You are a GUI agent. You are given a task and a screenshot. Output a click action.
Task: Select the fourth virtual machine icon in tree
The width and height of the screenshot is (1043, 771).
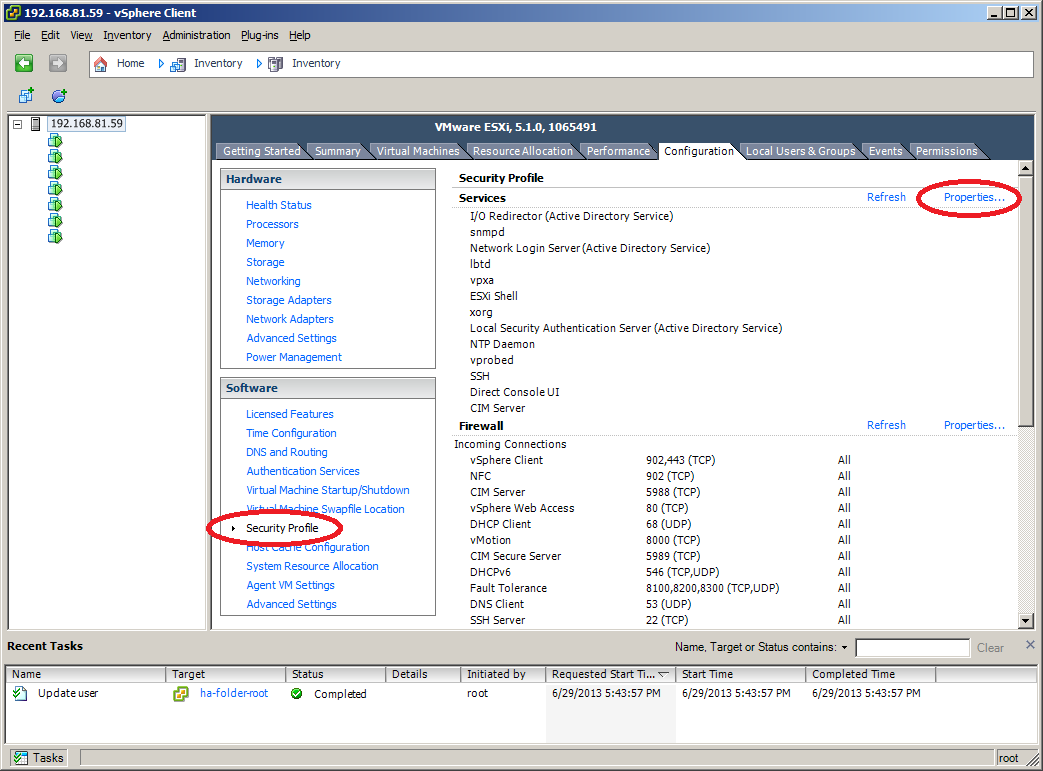(55, 189)
